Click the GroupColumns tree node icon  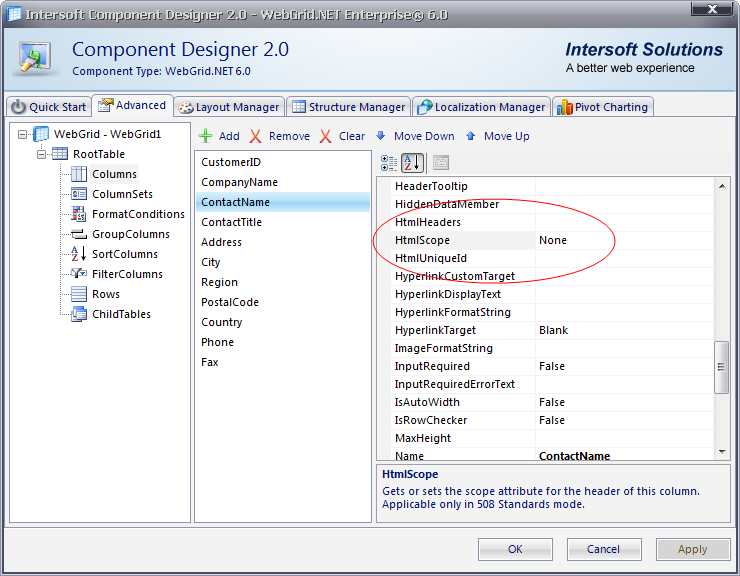pyautogui.click(x=79, y=234)
